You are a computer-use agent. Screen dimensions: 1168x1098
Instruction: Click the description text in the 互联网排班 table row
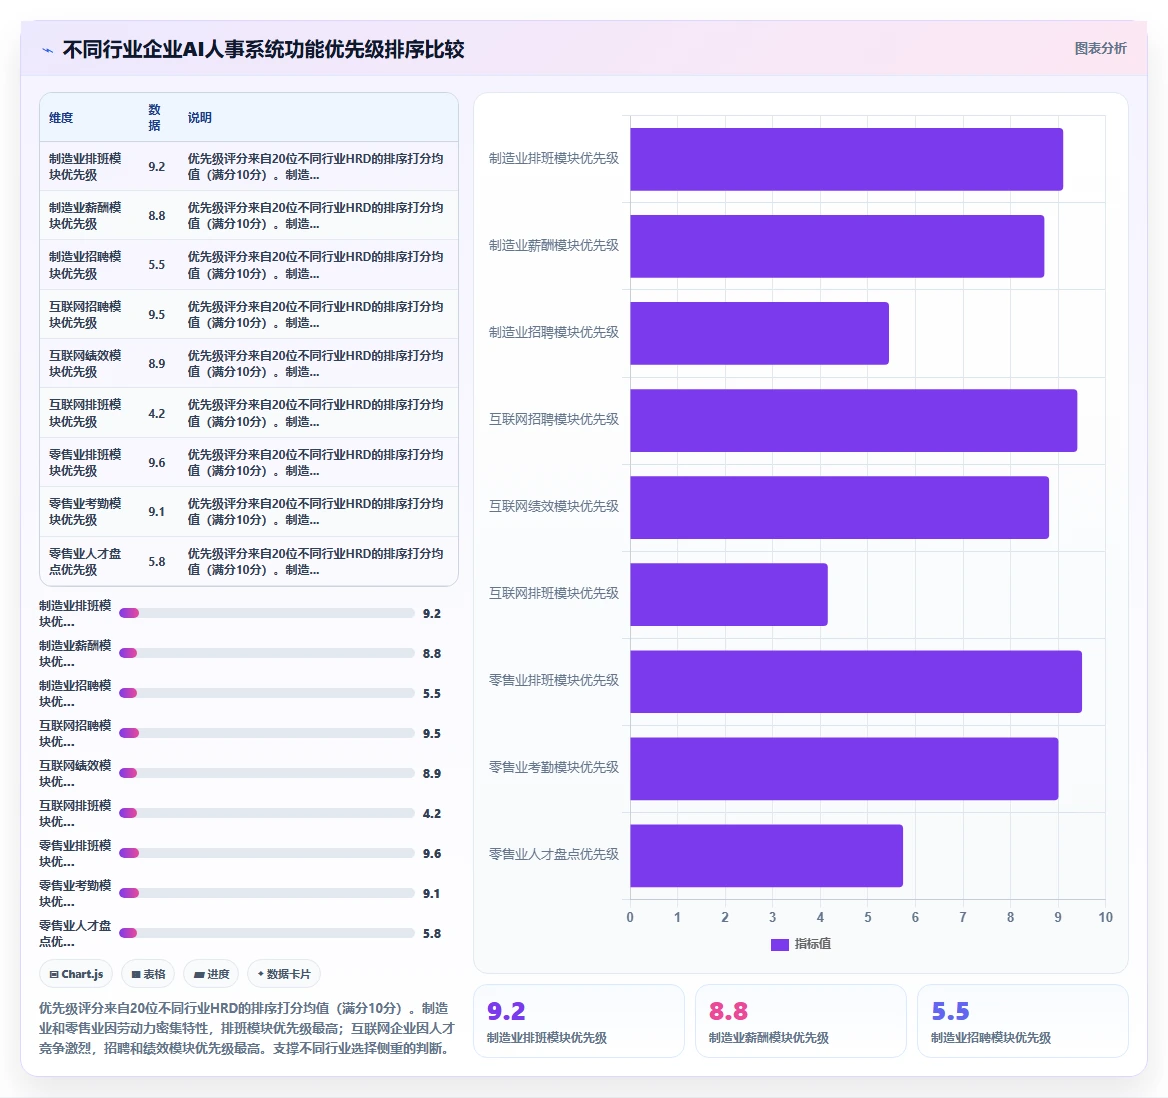coord(316,413)
